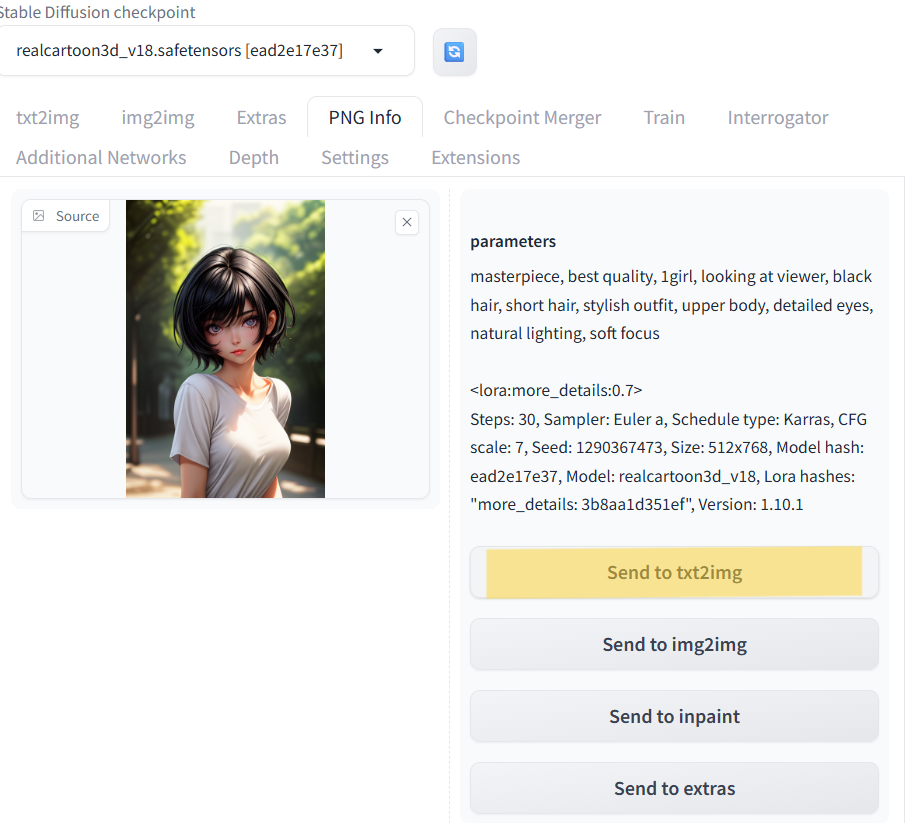Click the 'Version: 1.10.1' text
The image size is (908, 823).
pos(750,504)
